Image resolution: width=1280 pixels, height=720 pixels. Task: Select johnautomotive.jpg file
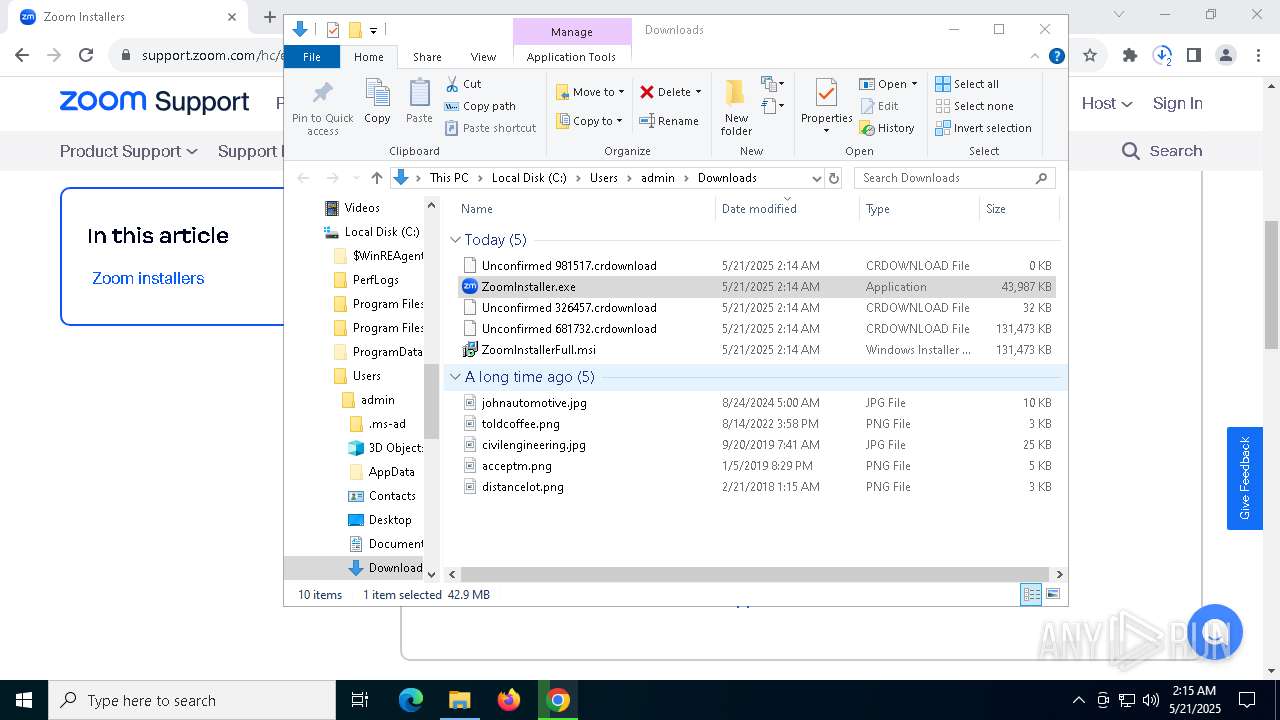coord(534,403)
